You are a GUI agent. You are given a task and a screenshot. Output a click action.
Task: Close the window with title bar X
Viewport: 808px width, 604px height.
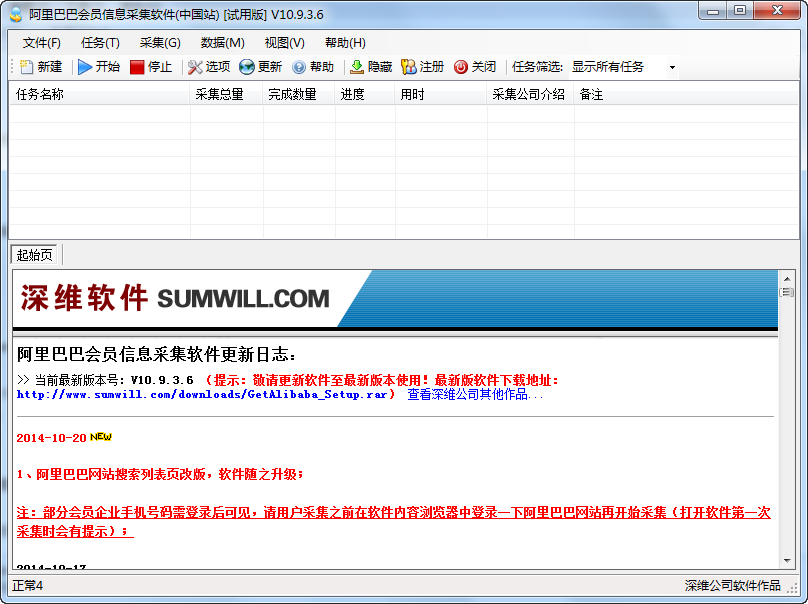777,11
